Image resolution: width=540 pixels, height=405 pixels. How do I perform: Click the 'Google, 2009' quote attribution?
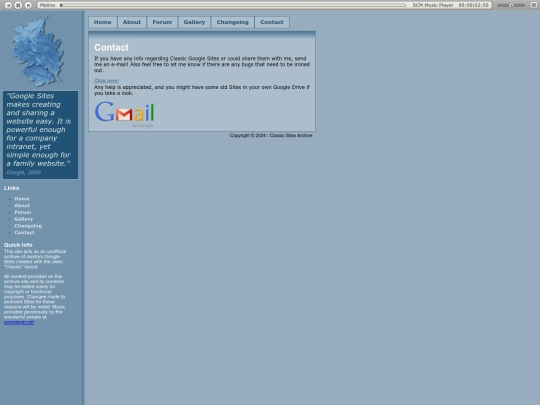click(x=24, y=172)
